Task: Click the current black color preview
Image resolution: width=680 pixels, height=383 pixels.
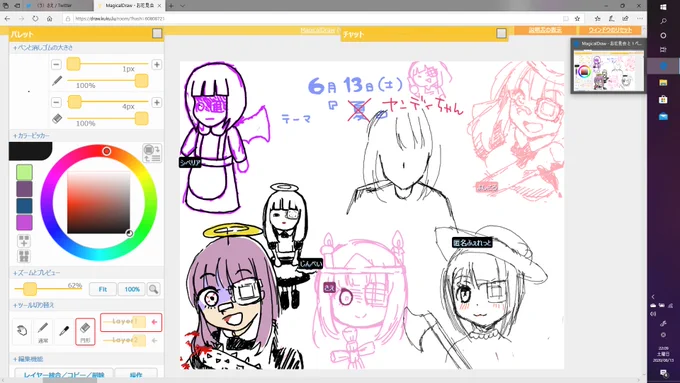Action: [30, 151]
